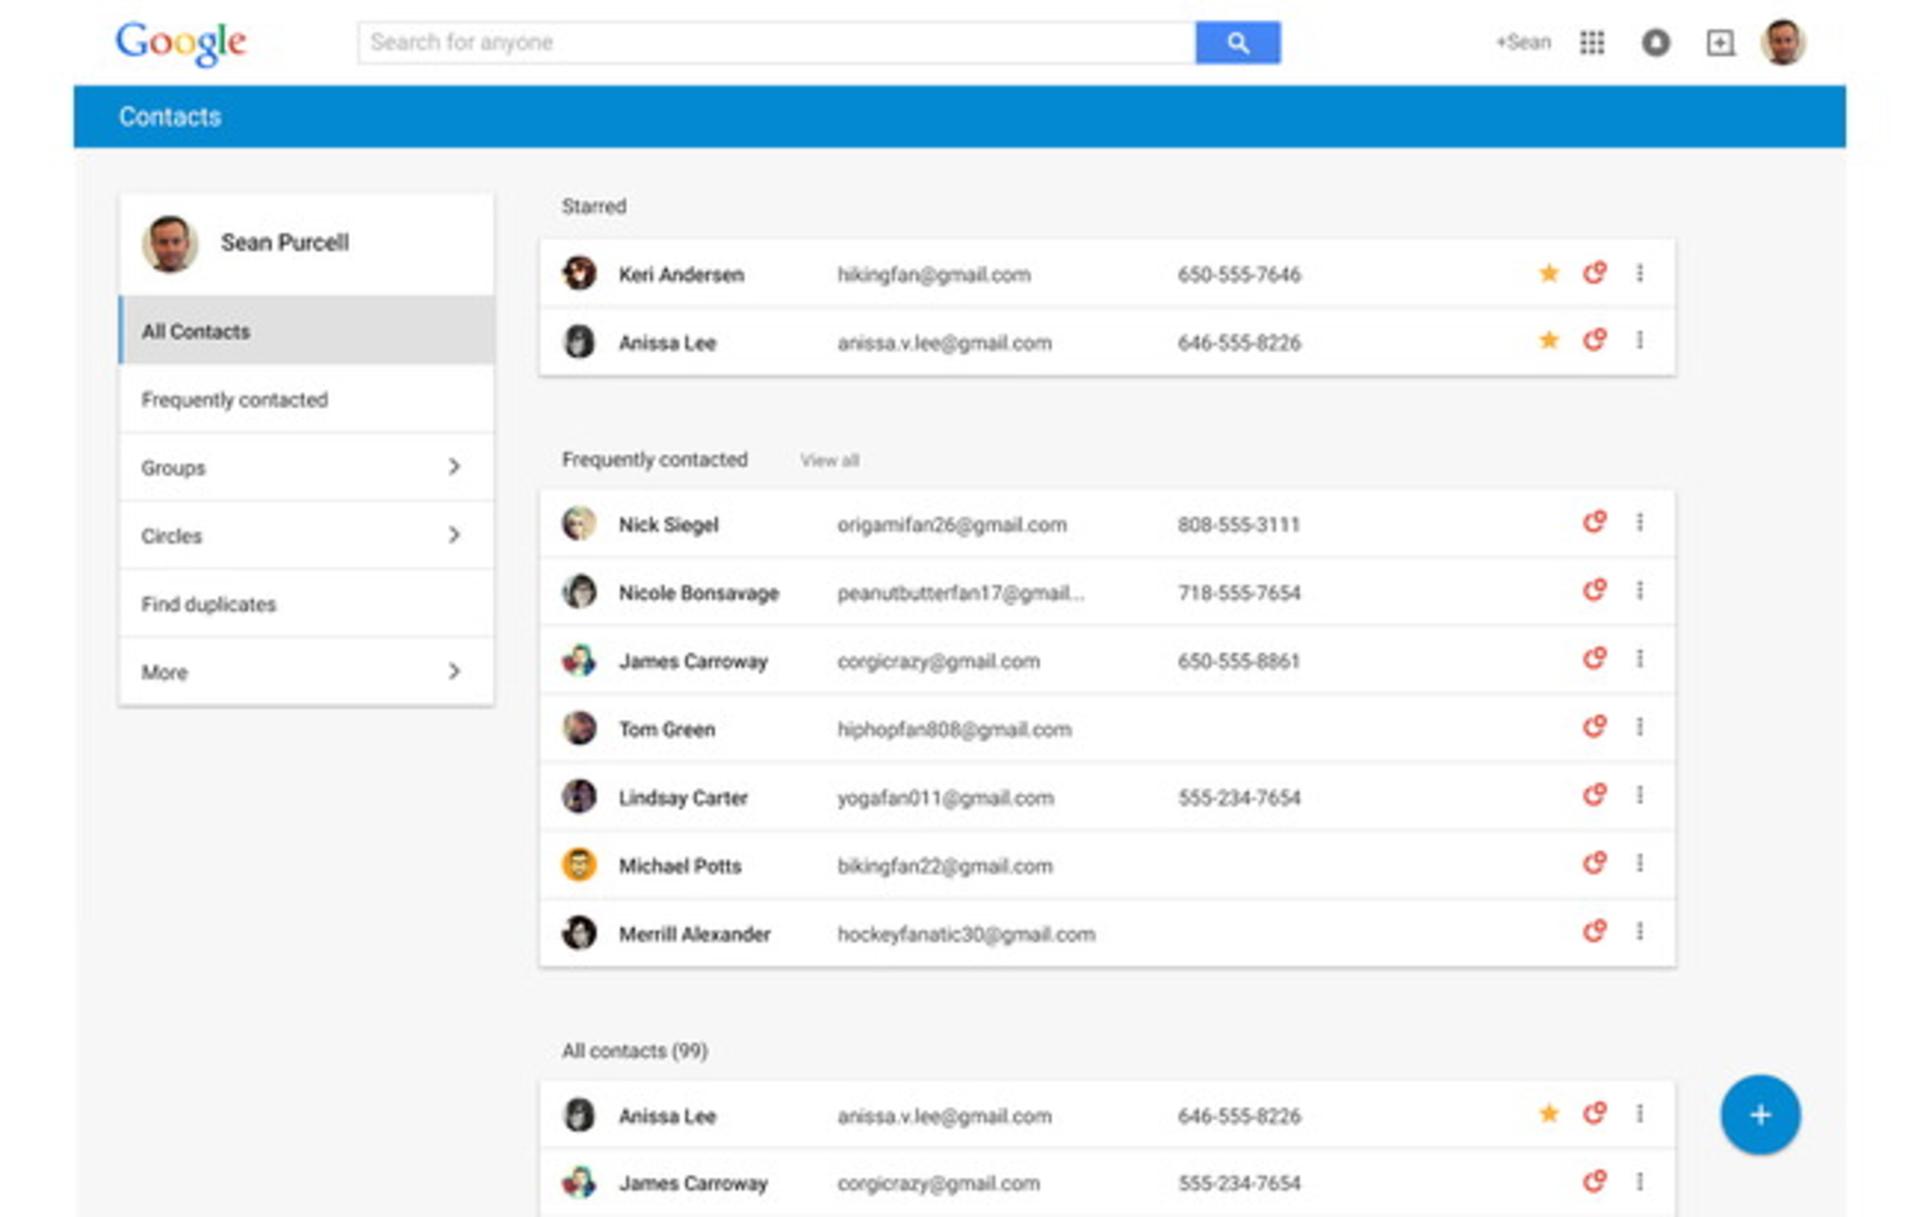This screenshot has width=1920, height=1217.
Task: Open more options for Nick Siegel
Action: [1640, 522]
